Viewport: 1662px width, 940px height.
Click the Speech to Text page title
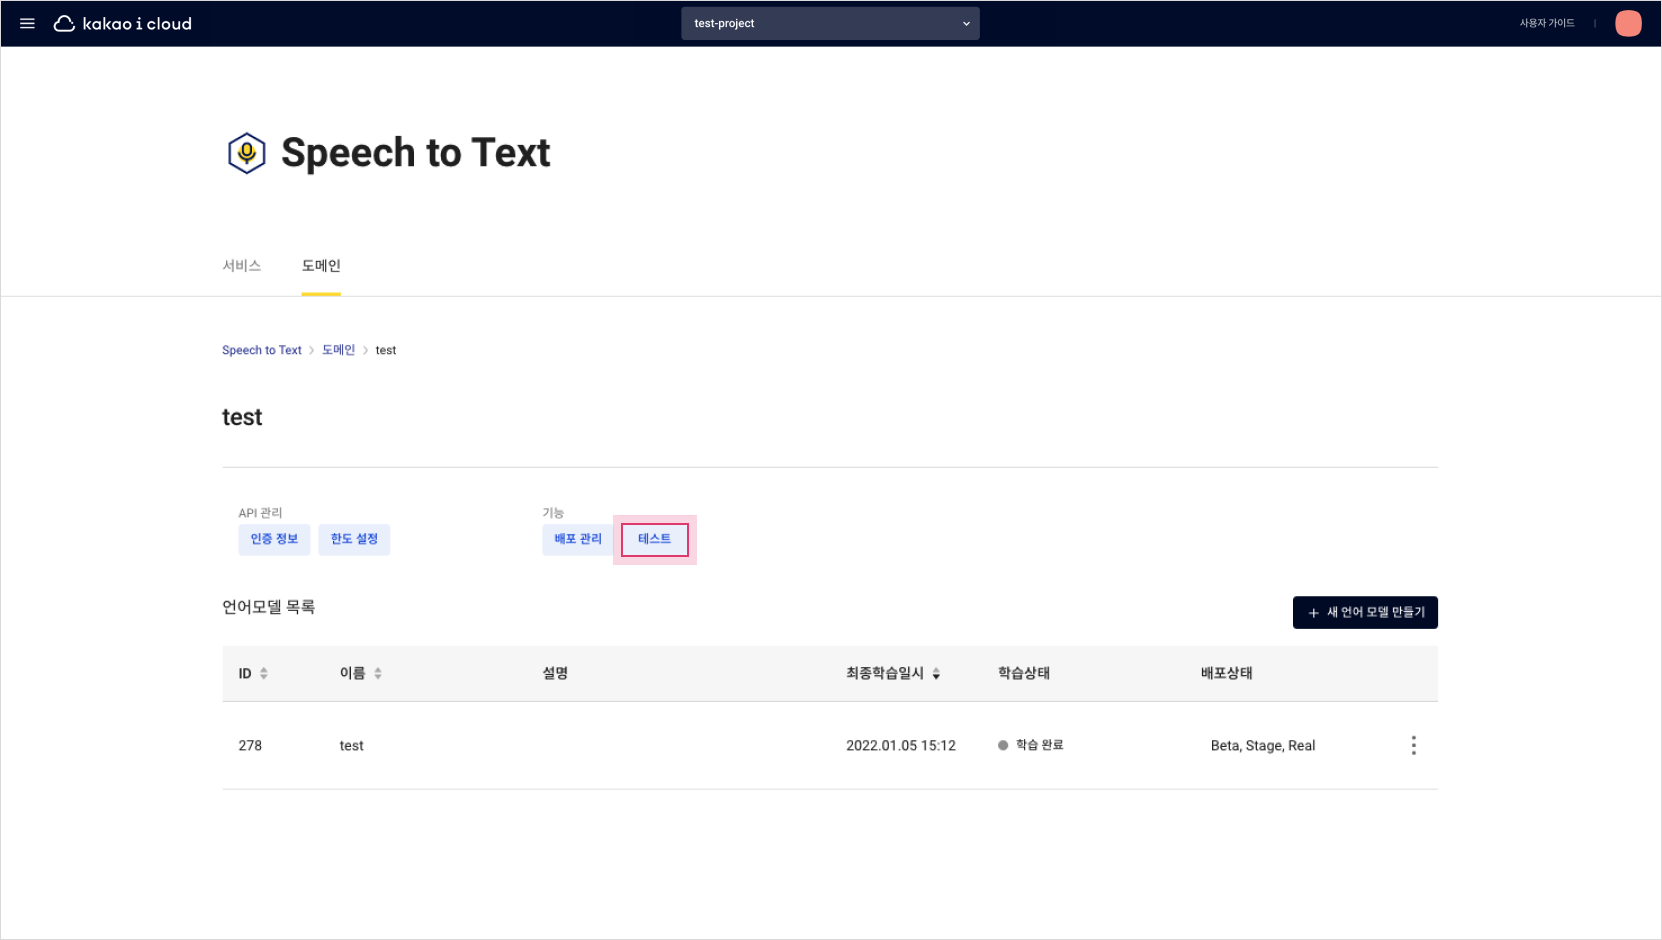click(x=416, y=153)
